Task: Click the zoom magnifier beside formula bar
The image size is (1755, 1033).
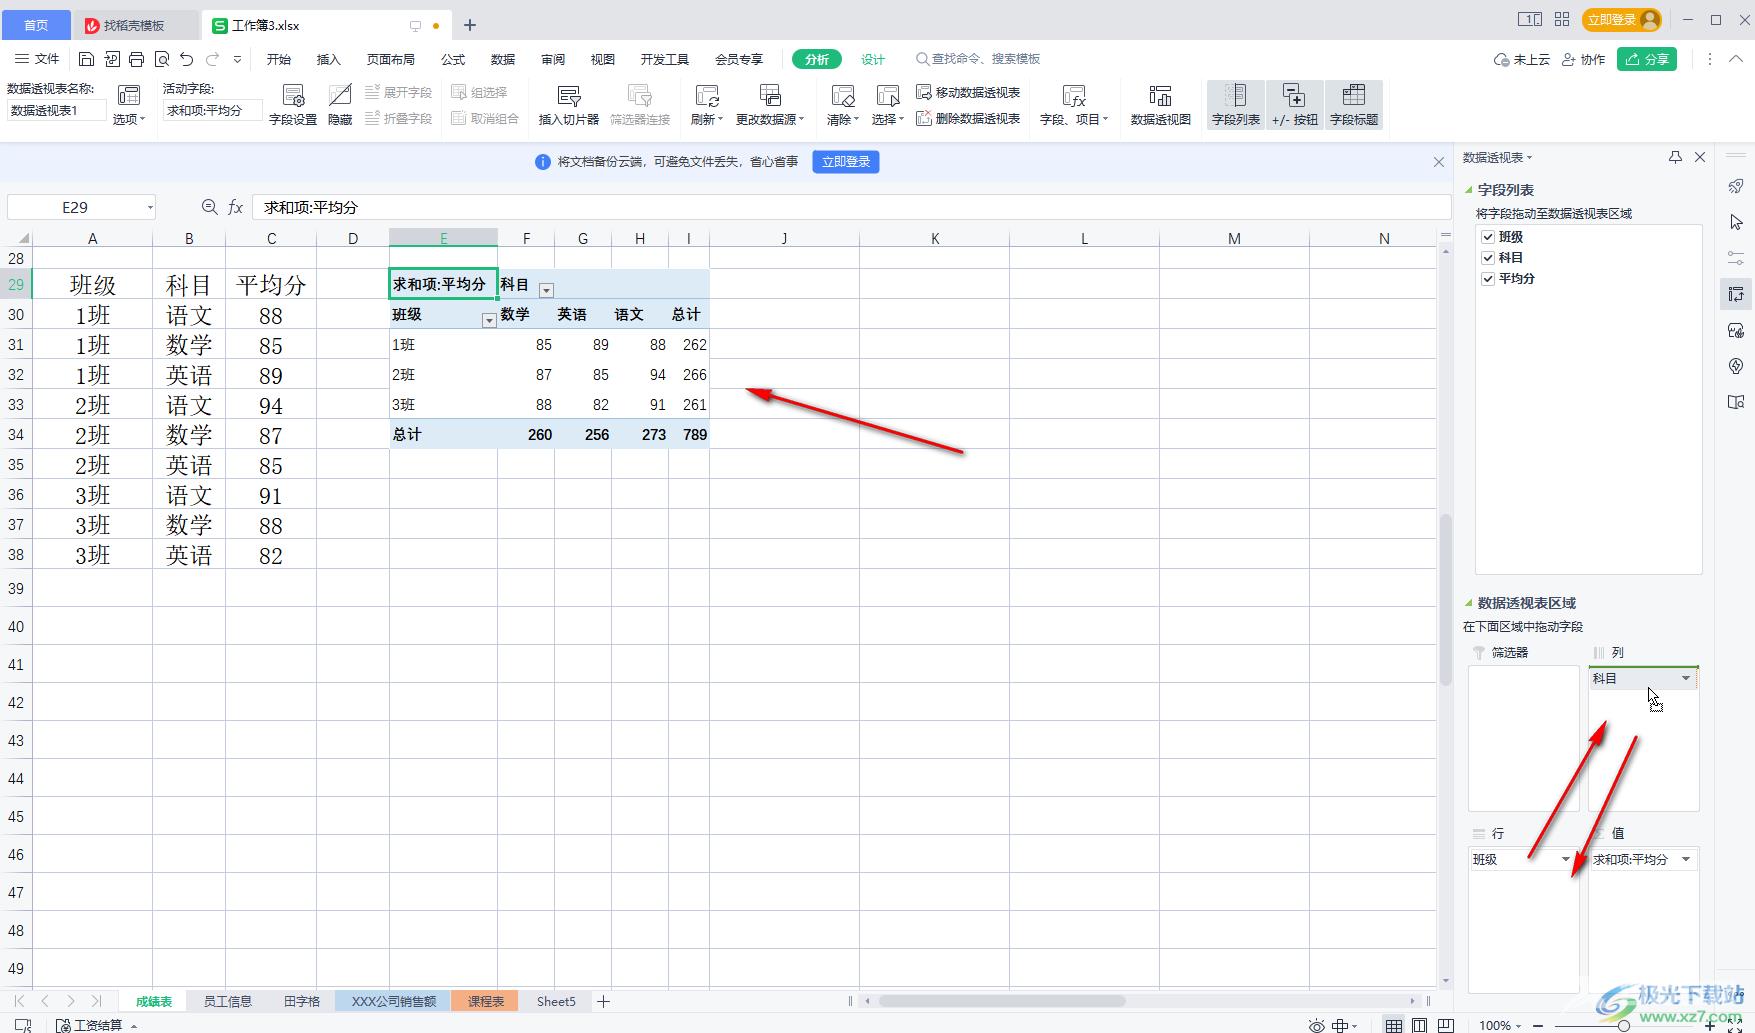Action: (x=209, y=207)
